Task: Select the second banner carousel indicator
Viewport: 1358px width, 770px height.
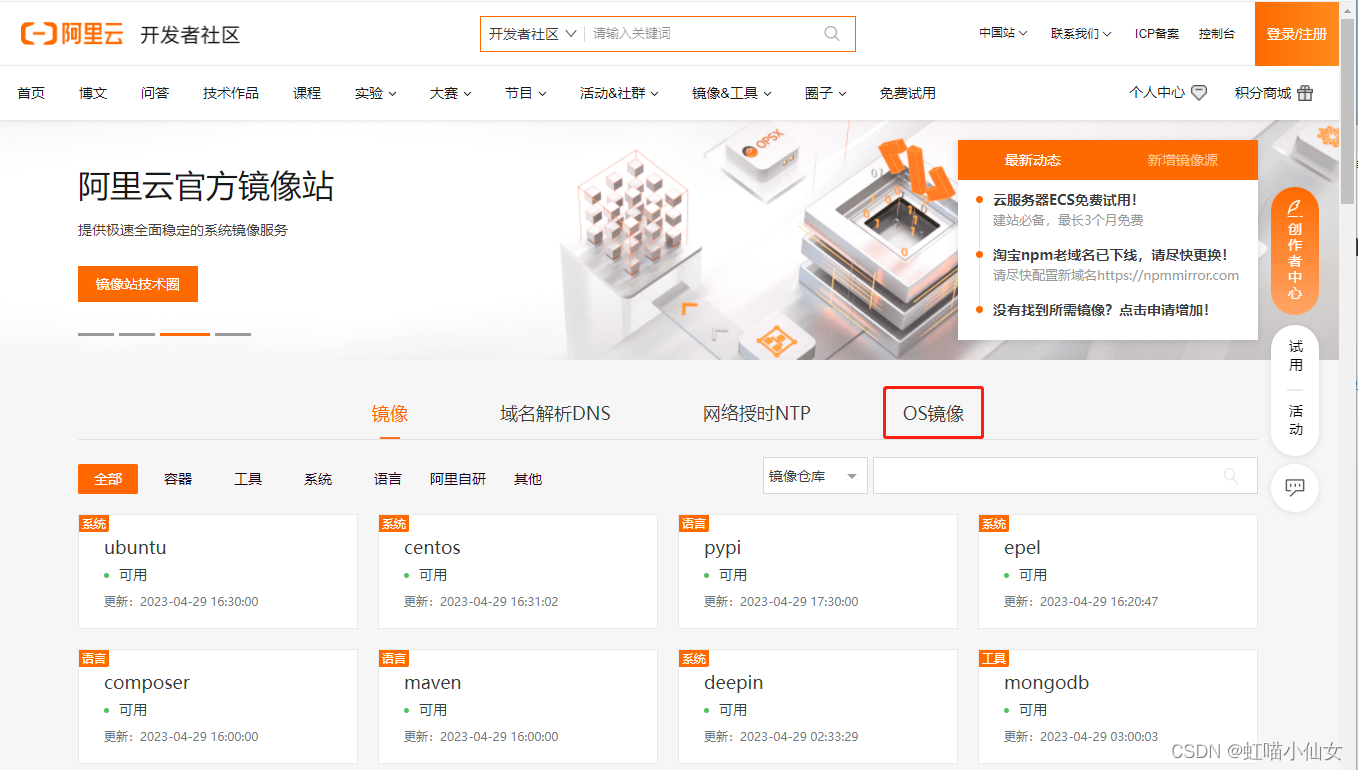Action: click(137, 334)
